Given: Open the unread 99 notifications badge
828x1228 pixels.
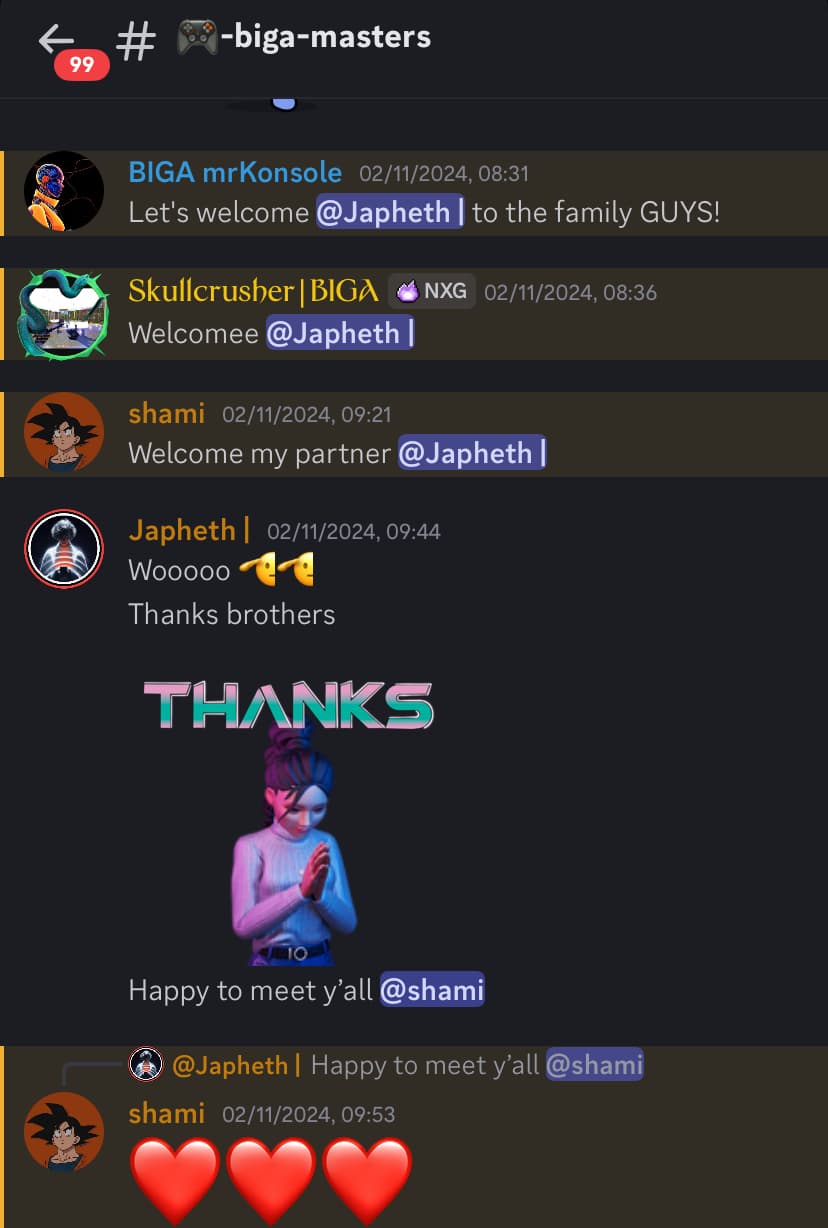Looking at the screenshot, I should [82, 65].
